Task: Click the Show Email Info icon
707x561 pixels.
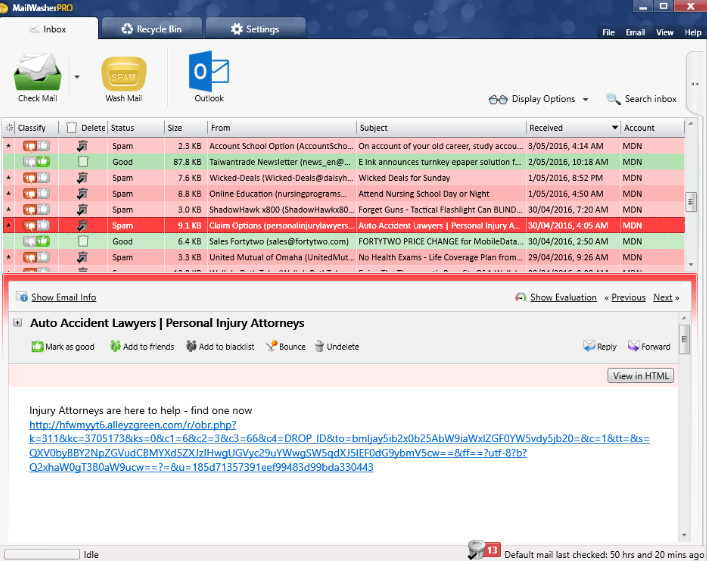Action: click(x=22, y=297)
